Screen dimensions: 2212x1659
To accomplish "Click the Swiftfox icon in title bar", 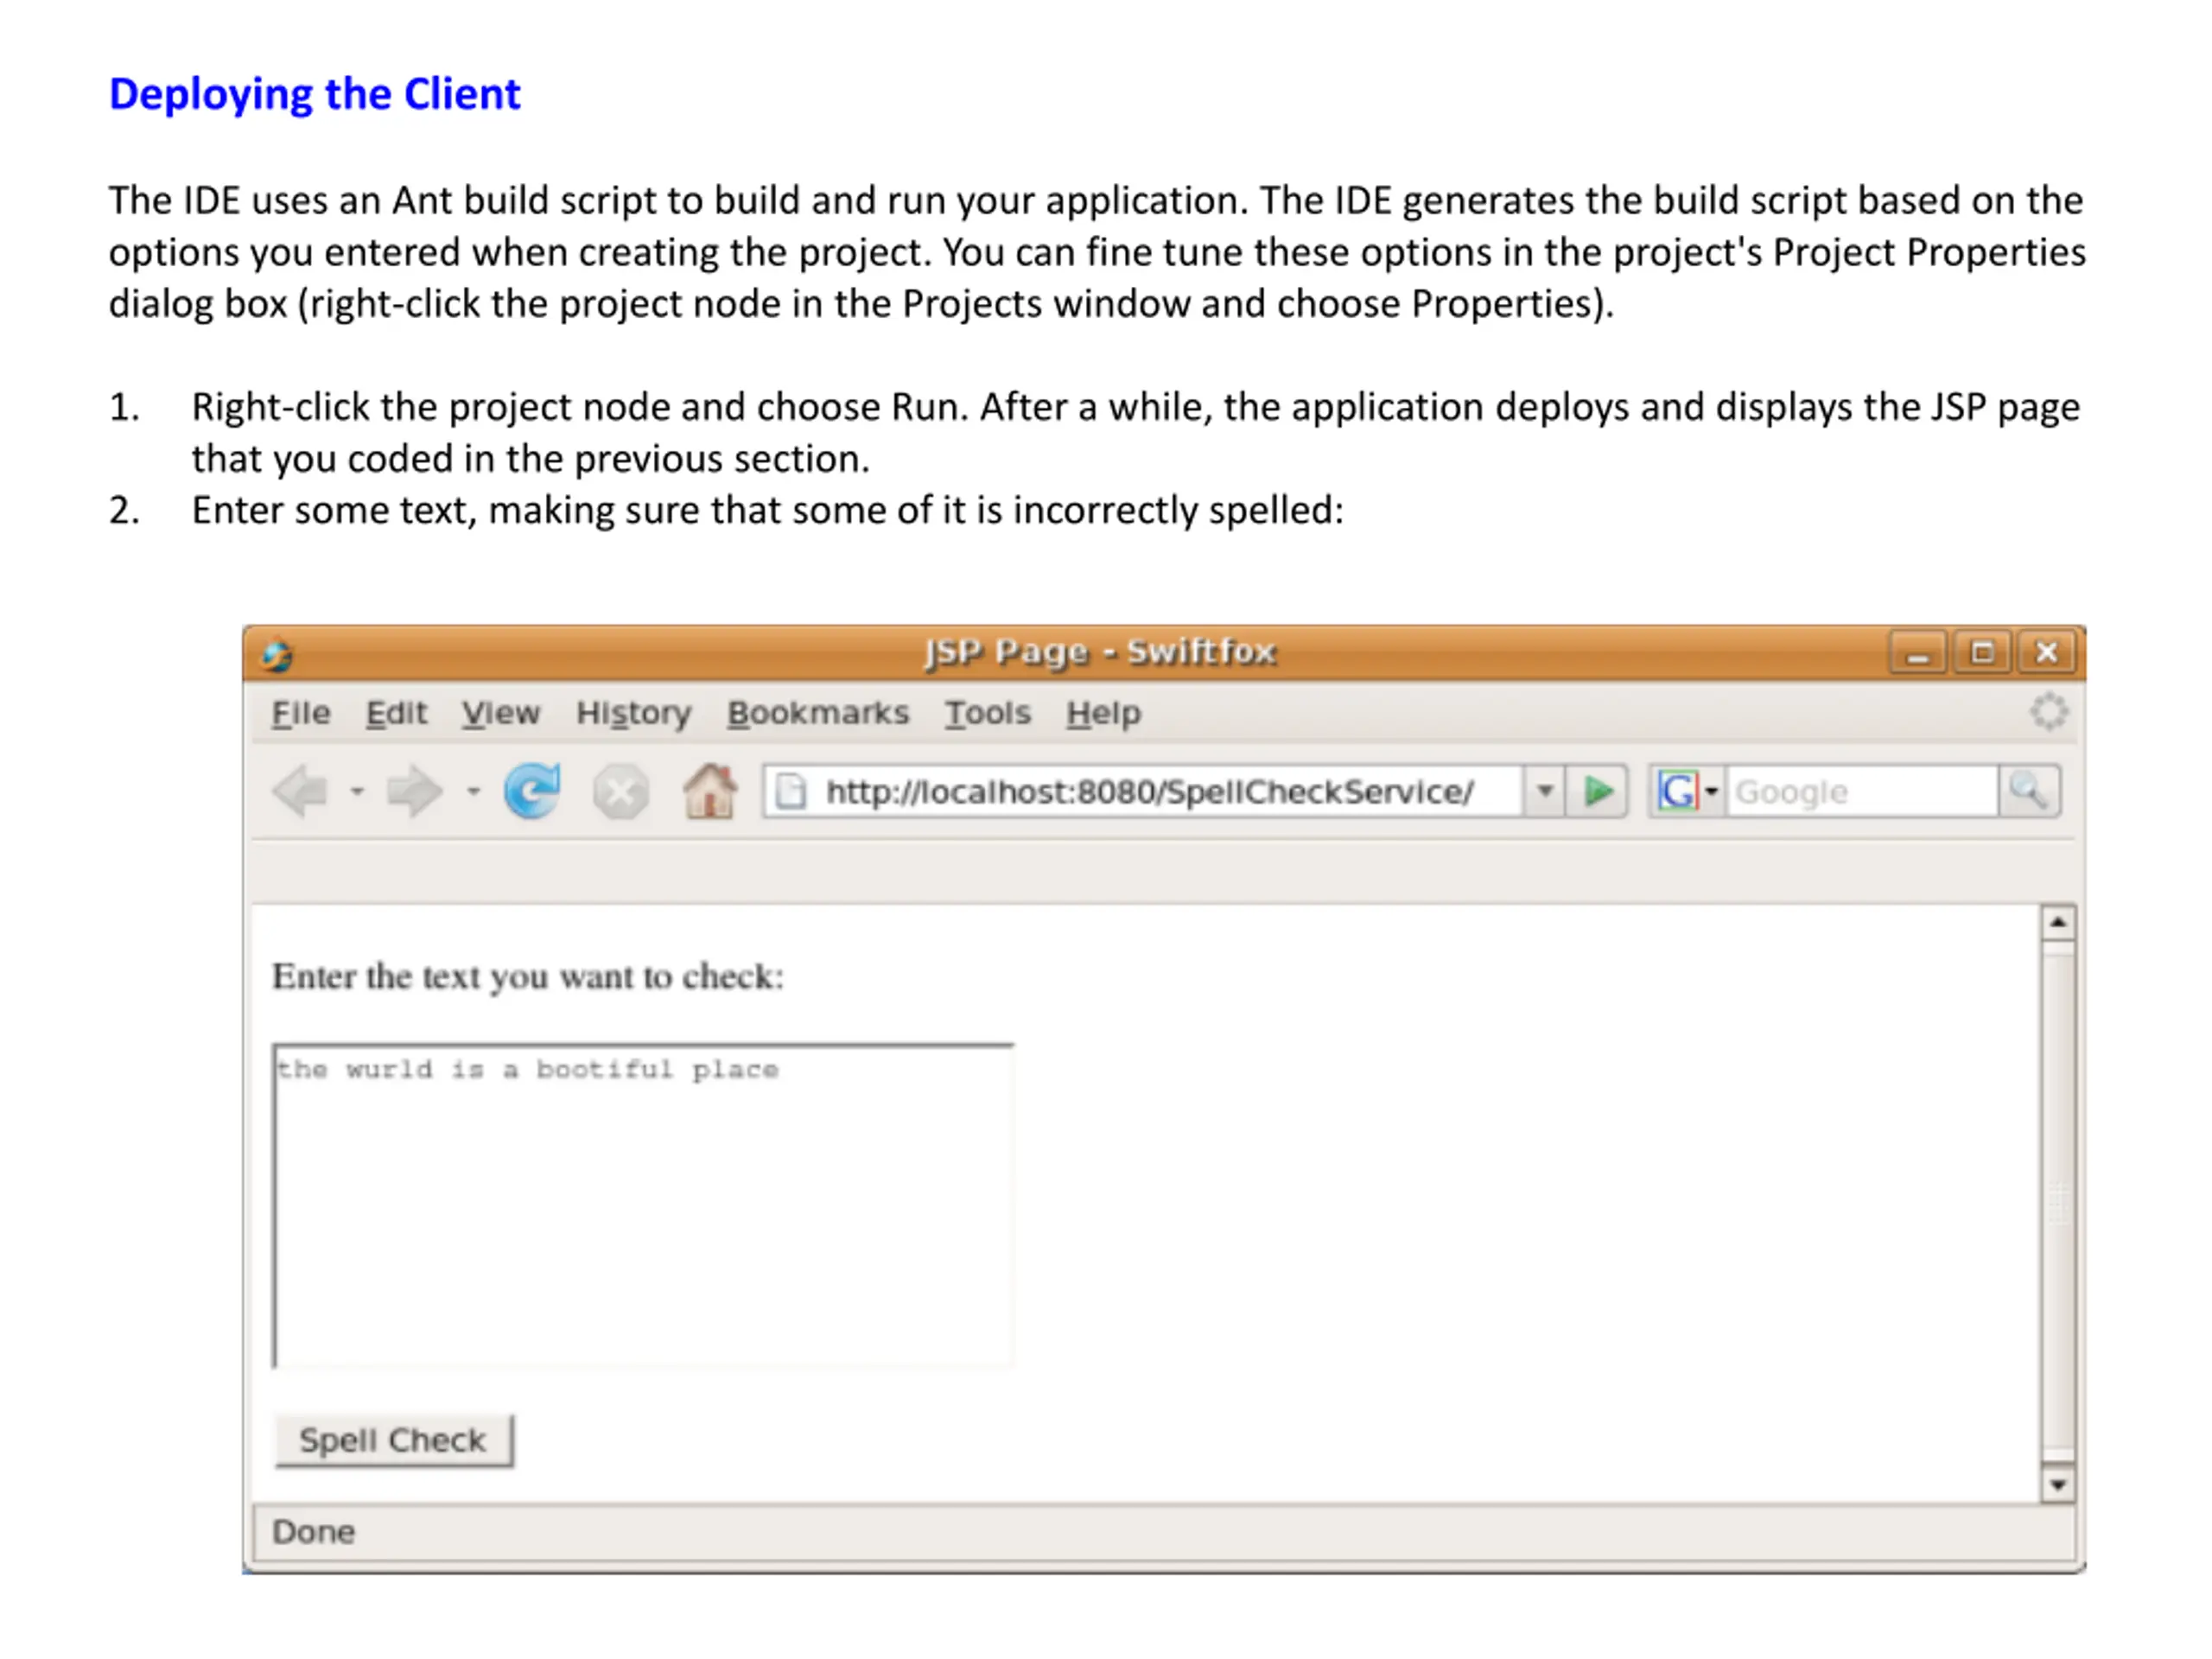I will [277, 655].
